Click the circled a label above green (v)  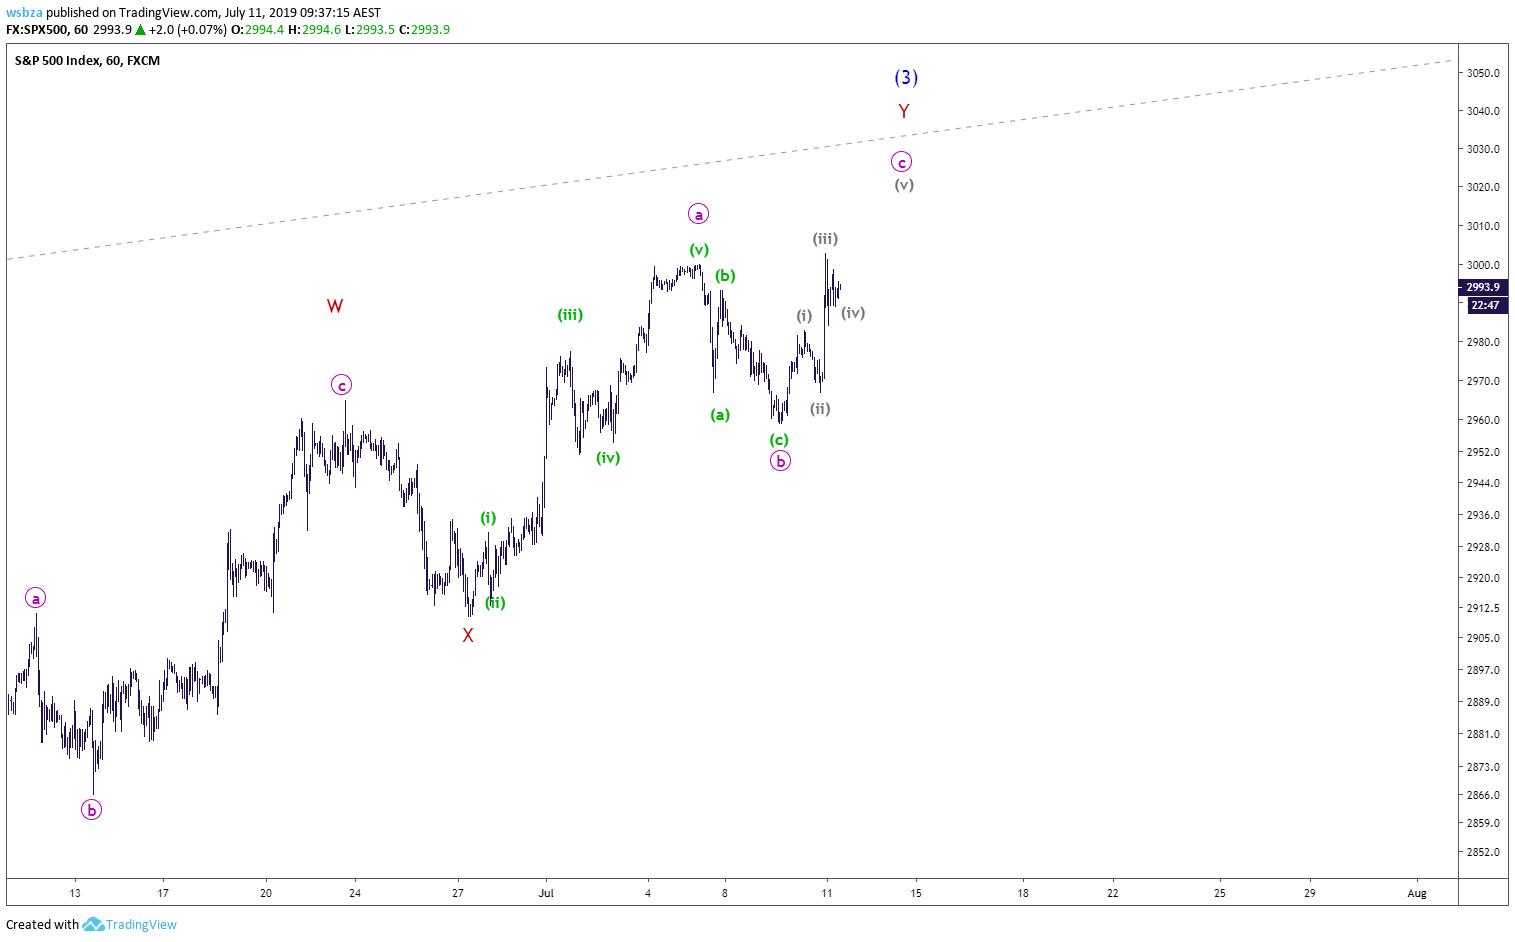(699, 214)
